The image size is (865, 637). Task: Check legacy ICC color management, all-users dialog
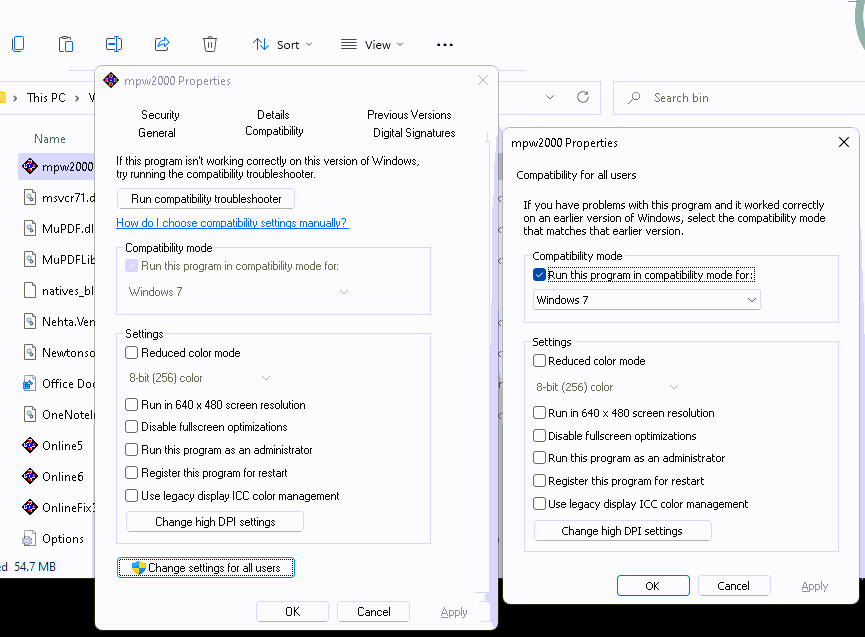[540, 504]
